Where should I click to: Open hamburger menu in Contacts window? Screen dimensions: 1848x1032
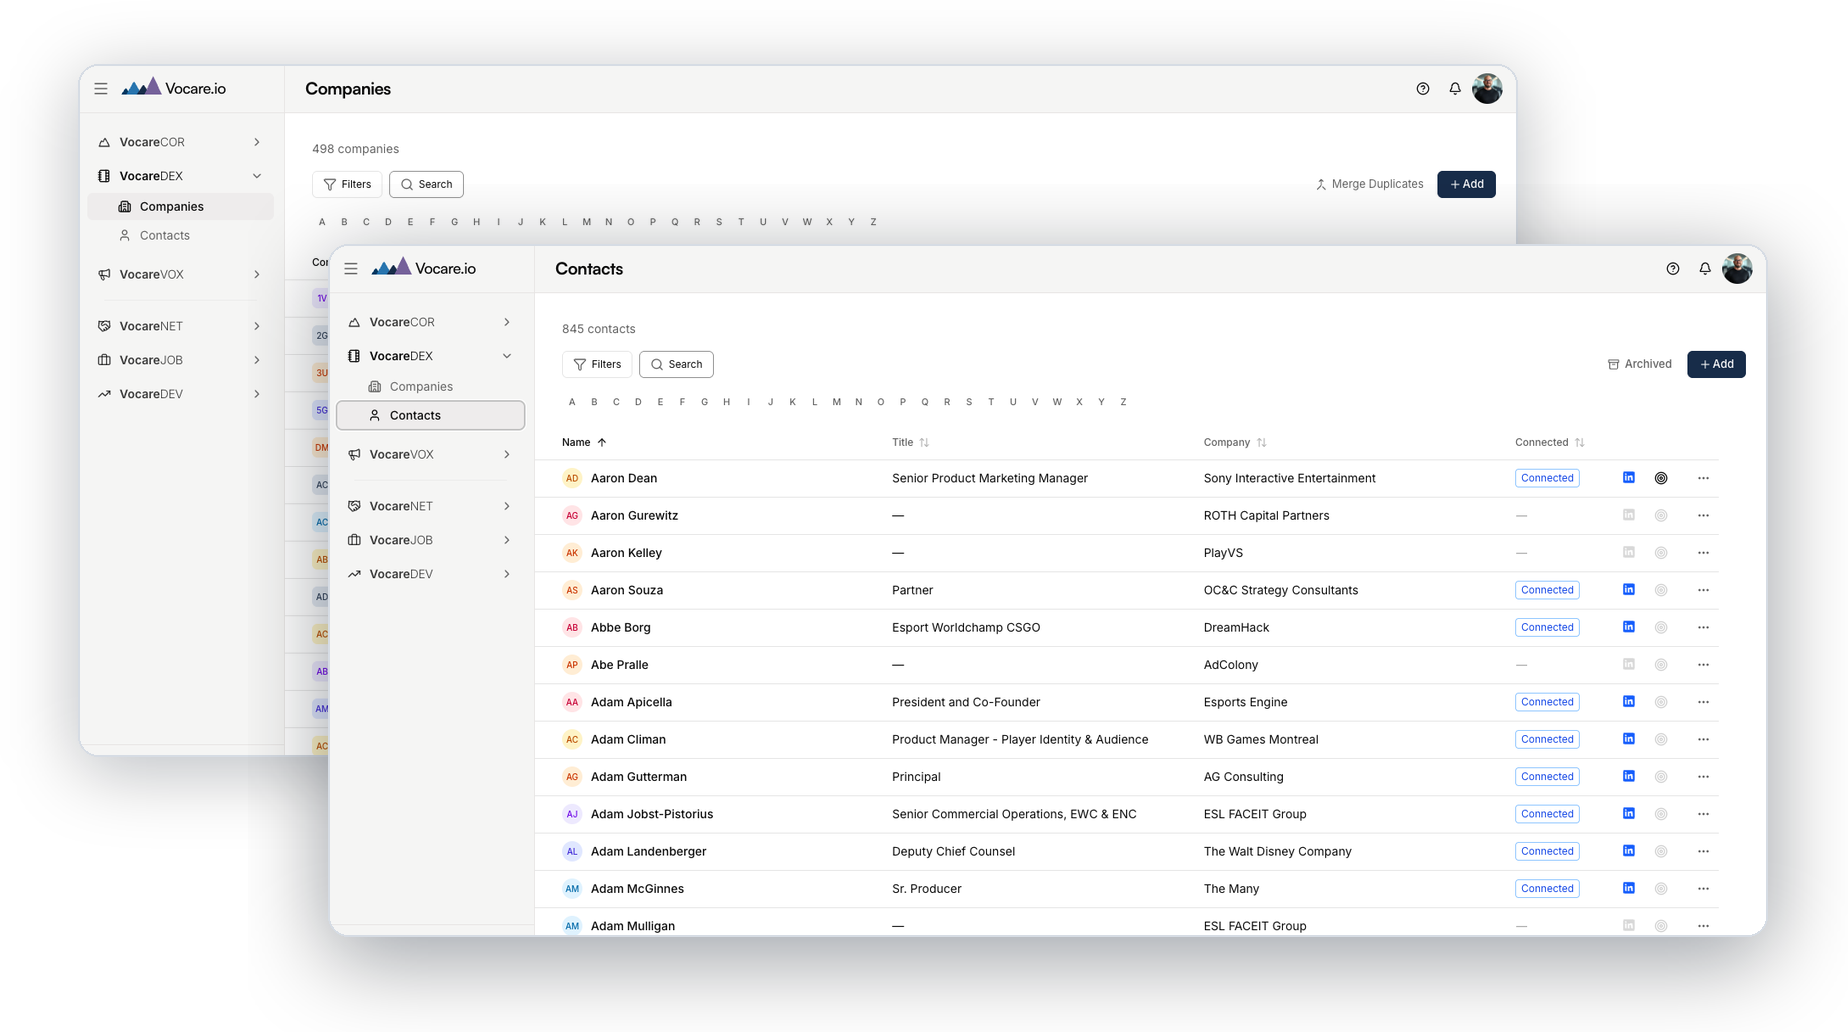(351, 269)
